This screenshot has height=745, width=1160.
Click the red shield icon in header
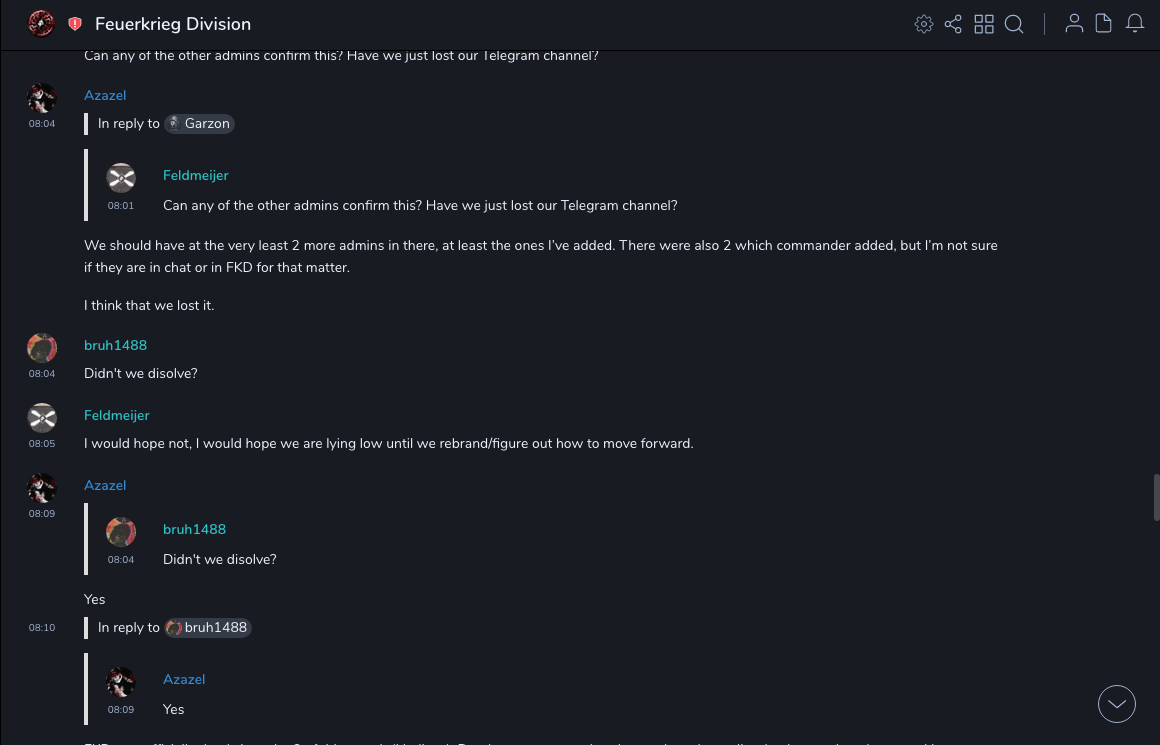75,24
